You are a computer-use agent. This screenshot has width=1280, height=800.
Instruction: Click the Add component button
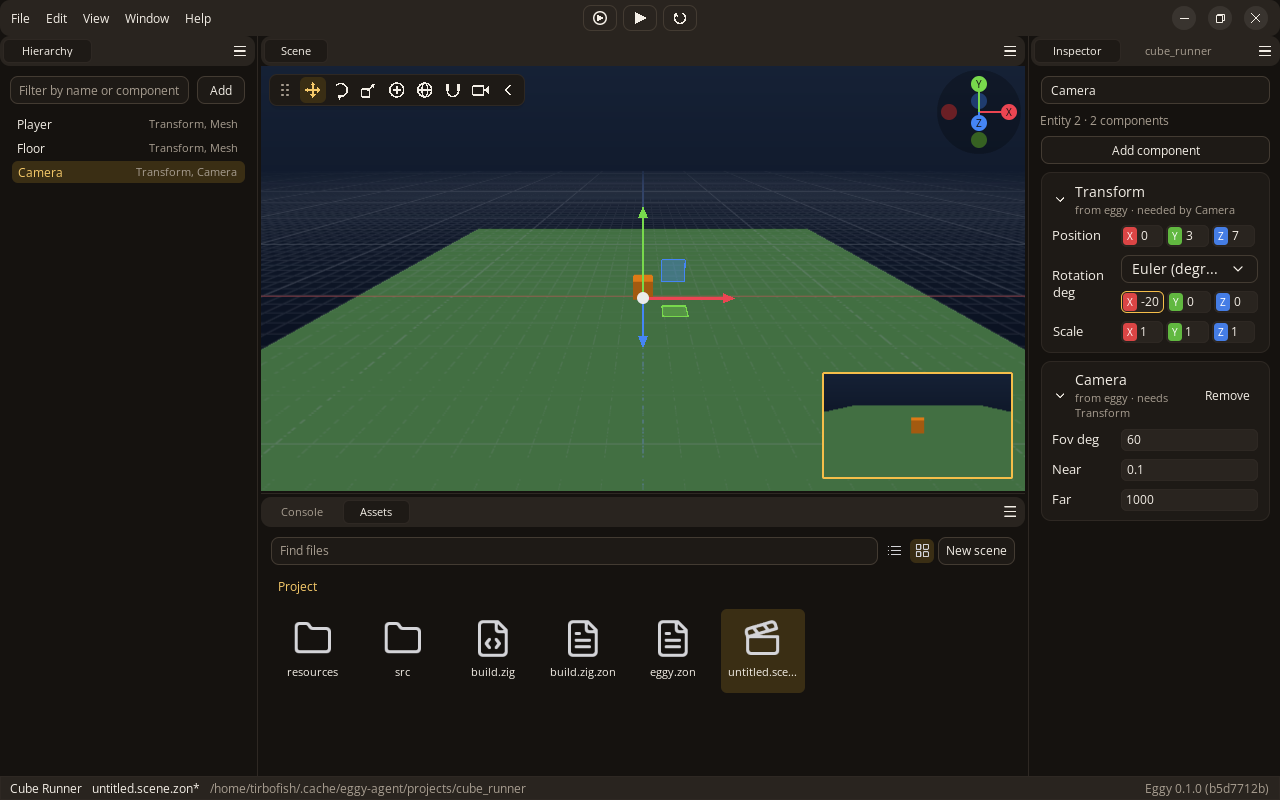(x=1155, y=151)
